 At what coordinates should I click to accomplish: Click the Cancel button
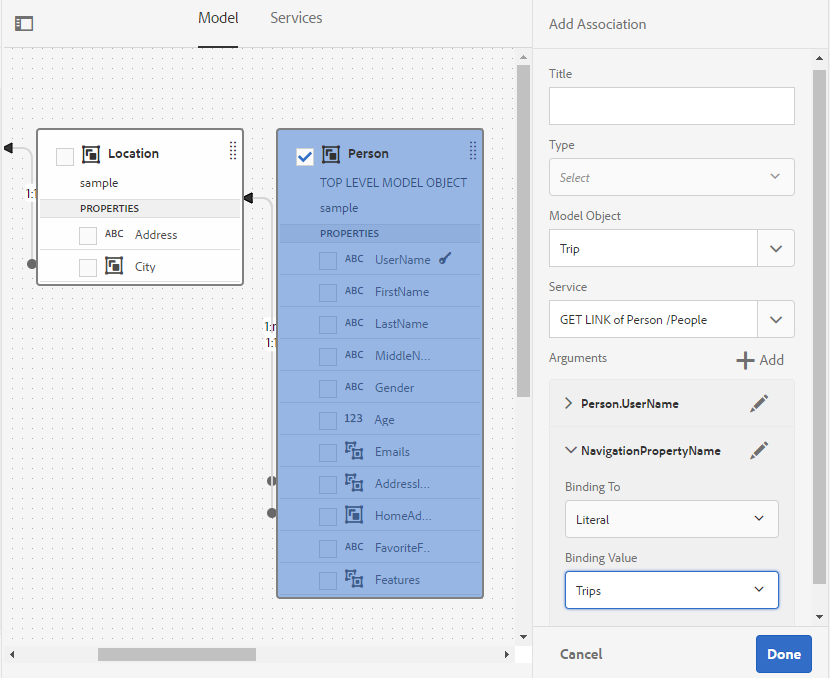point(581,654)
